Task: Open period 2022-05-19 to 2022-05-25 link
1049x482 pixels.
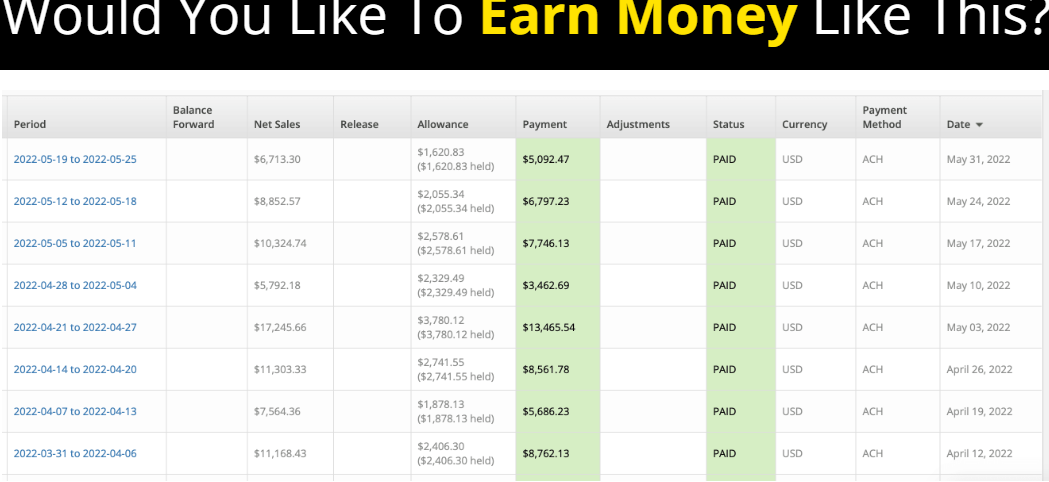Action: (x=75, y=159)
